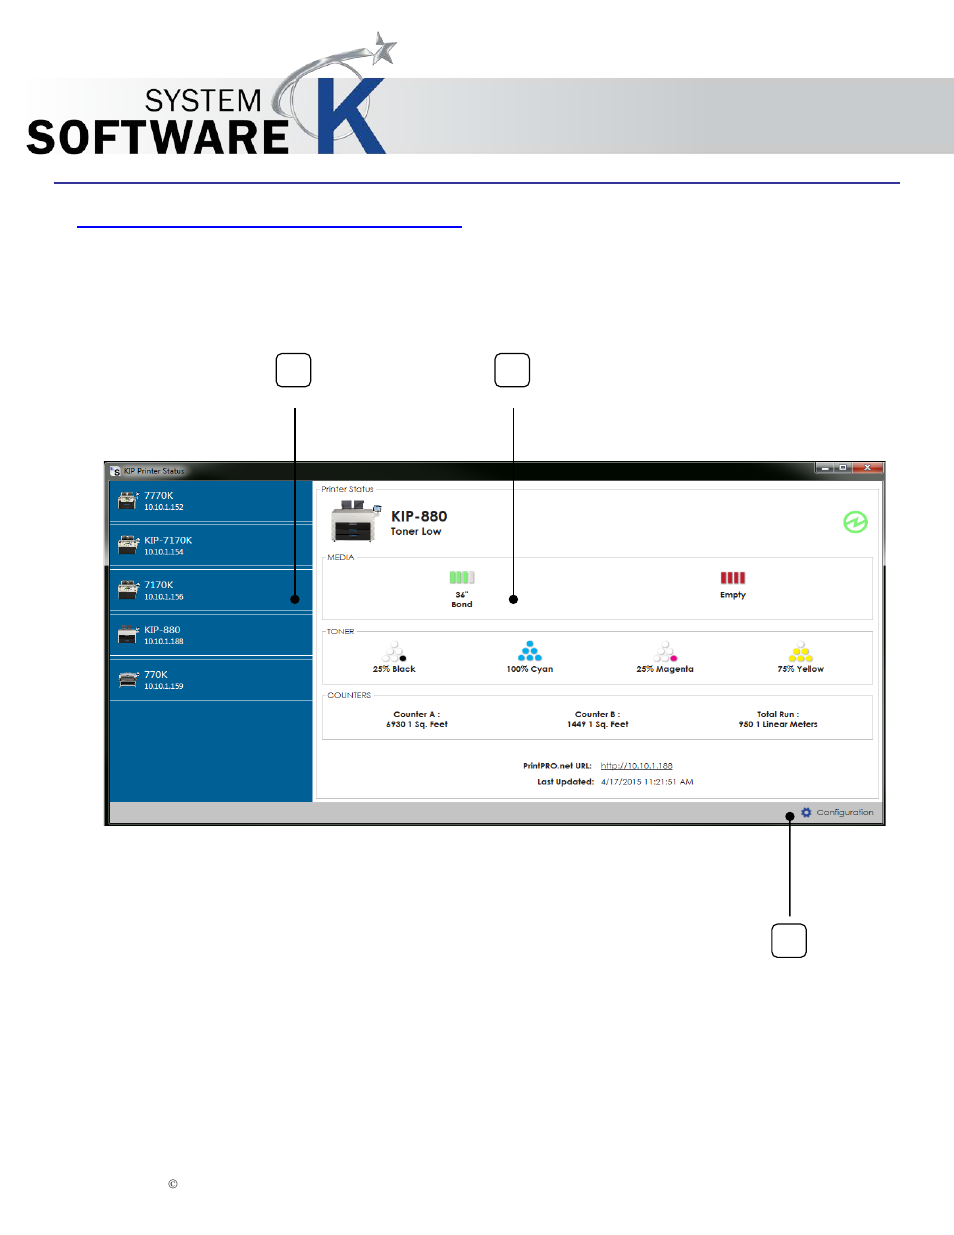954x1235 pixels.
Task: Click the Magenta toner level icon
Action: [x=666, y=652]
